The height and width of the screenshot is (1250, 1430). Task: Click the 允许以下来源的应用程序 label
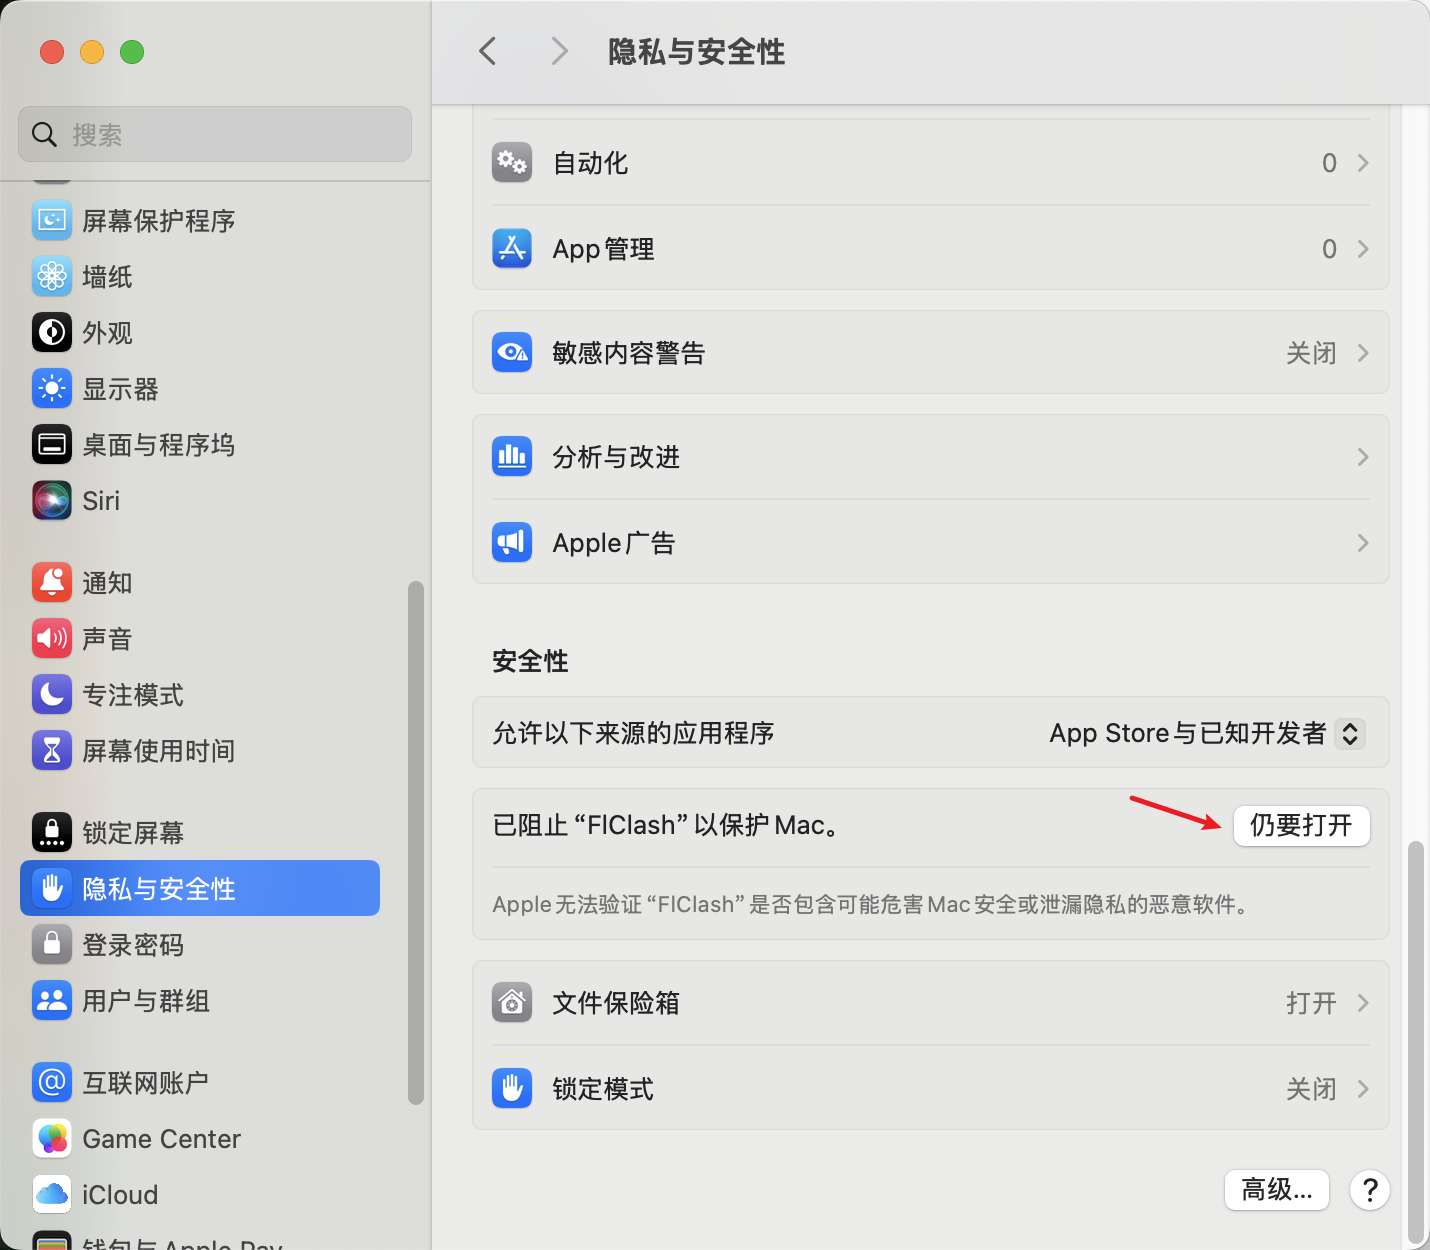click(x=633, y=733)
